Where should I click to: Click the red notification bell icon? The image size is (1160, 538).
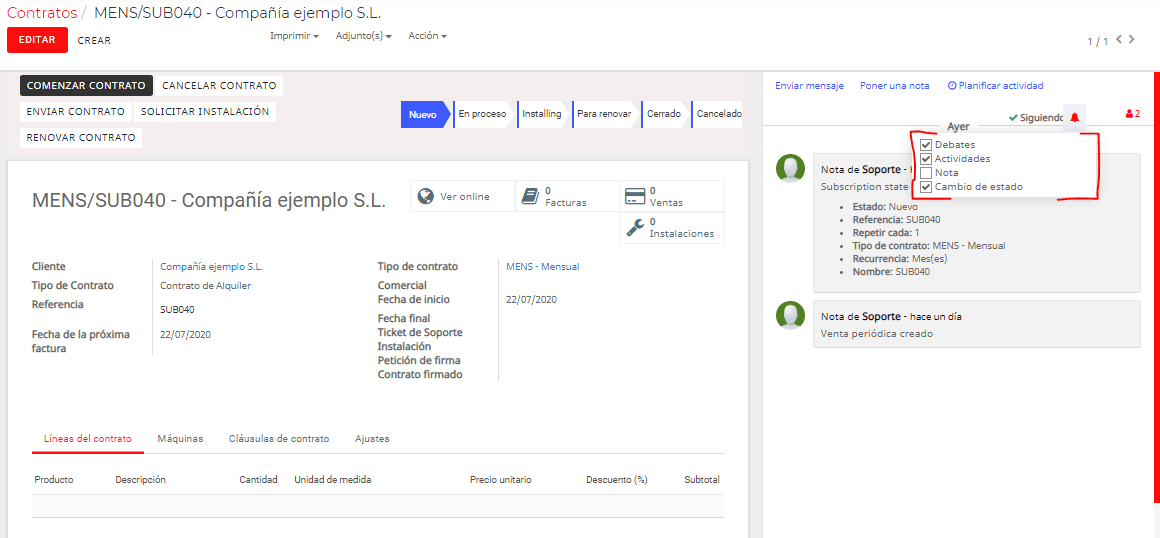(x=1075, y=117)
